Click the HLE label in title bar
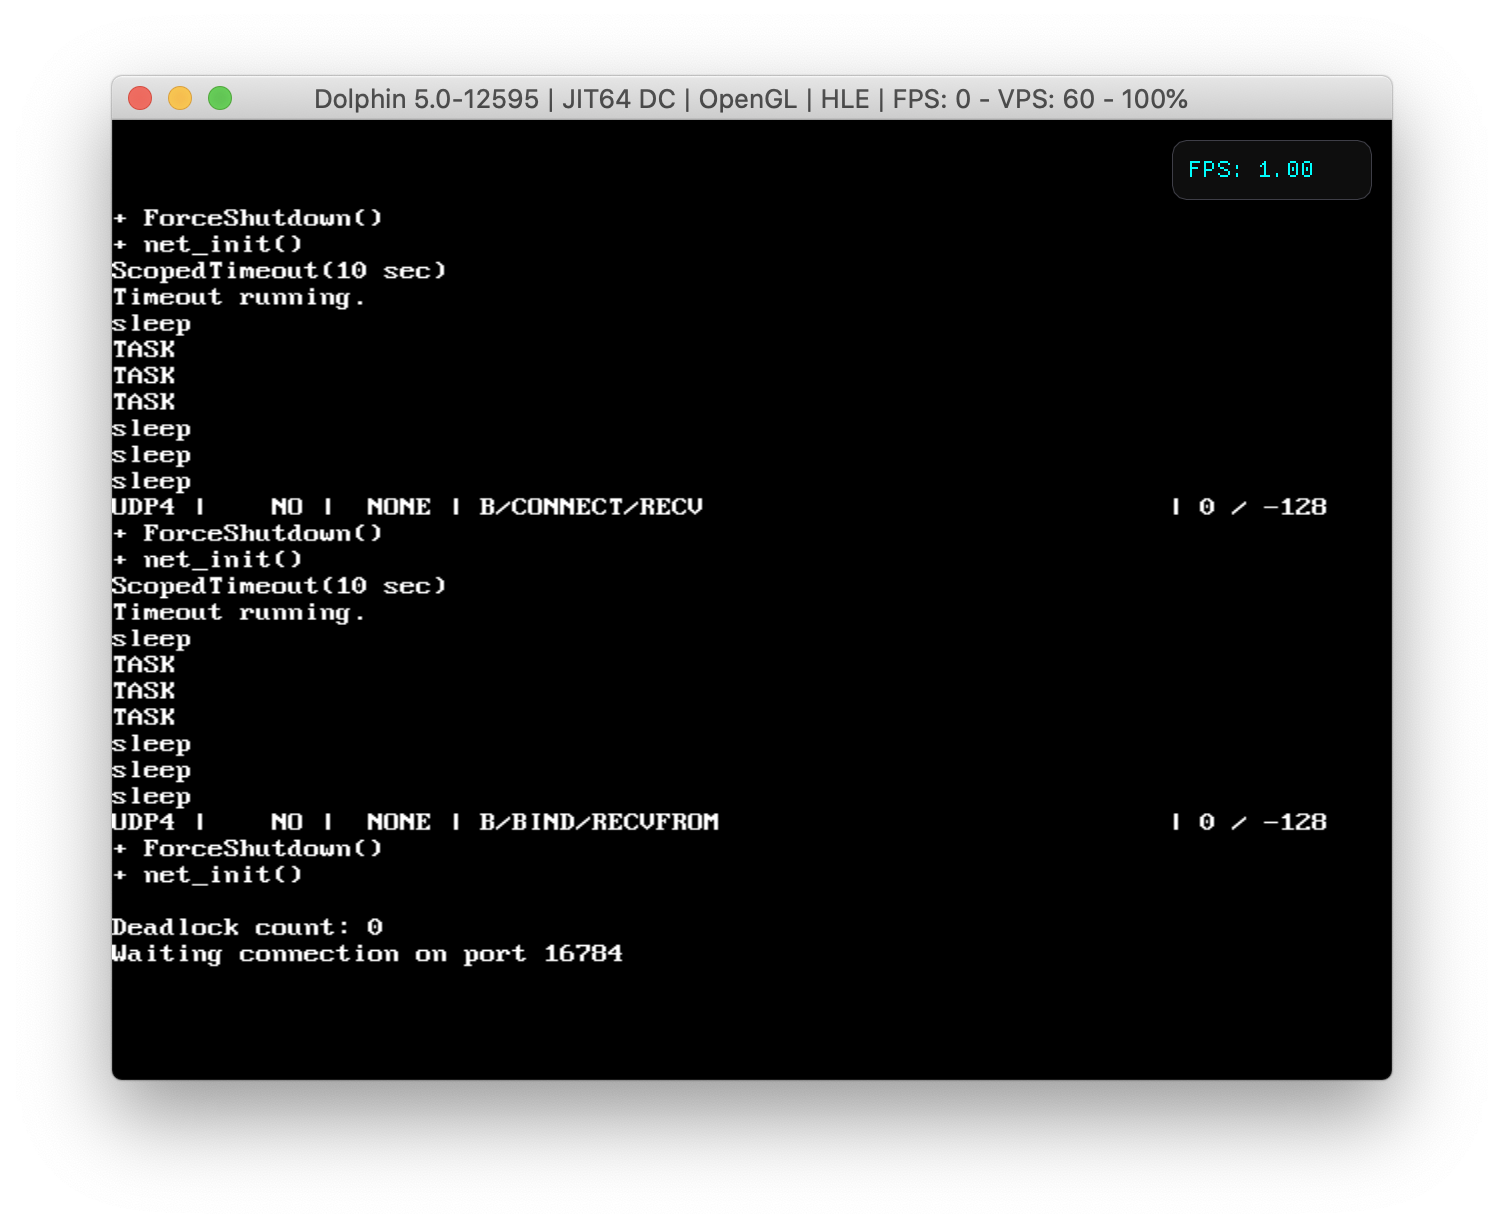 (x=844, y=99)
